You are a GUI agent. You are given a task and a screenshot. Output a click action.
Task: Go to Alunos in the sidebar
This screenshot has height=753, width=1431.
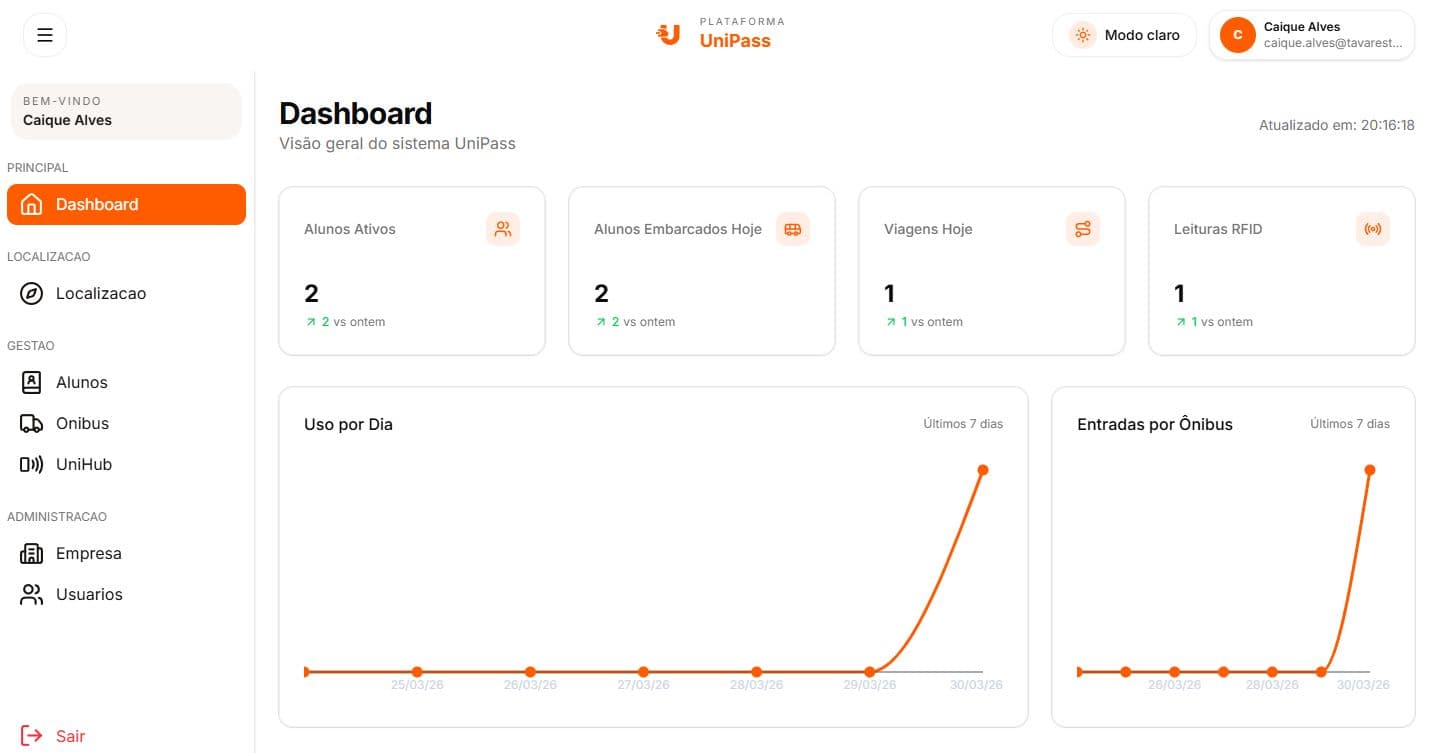[x=126, y=382]
